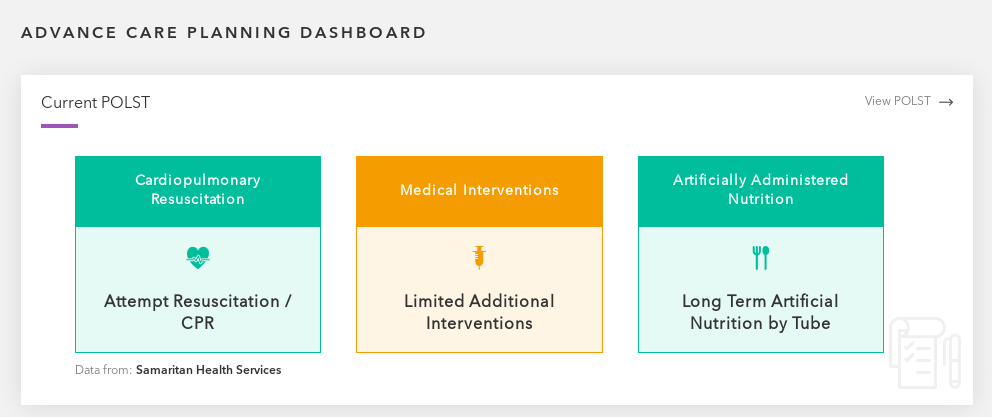Click the Samaritan Health Services data source

click(x=209, y=370)
